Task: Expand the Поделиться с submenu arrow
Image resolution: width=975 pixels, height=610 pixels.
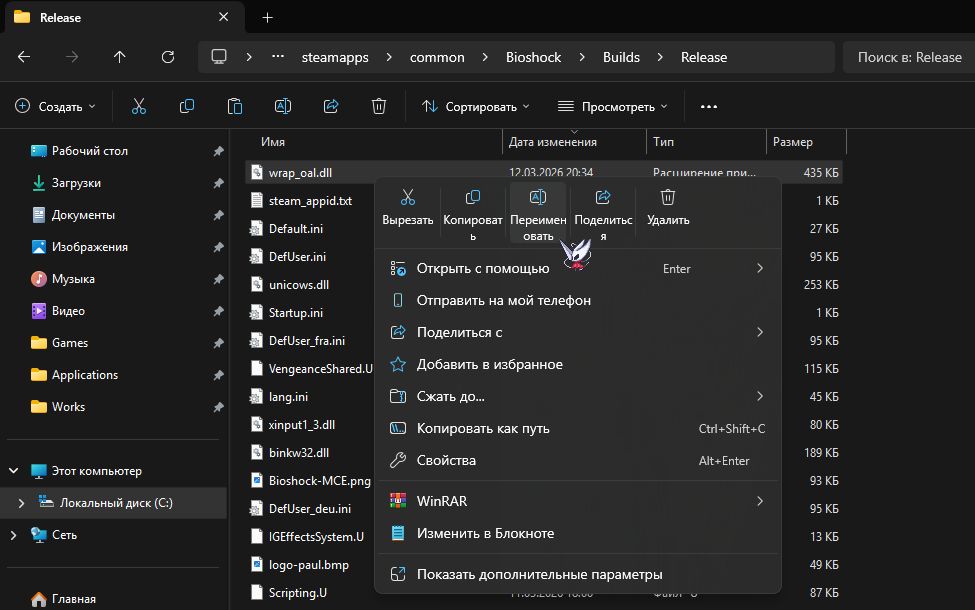Action: [x=760, y=332]
